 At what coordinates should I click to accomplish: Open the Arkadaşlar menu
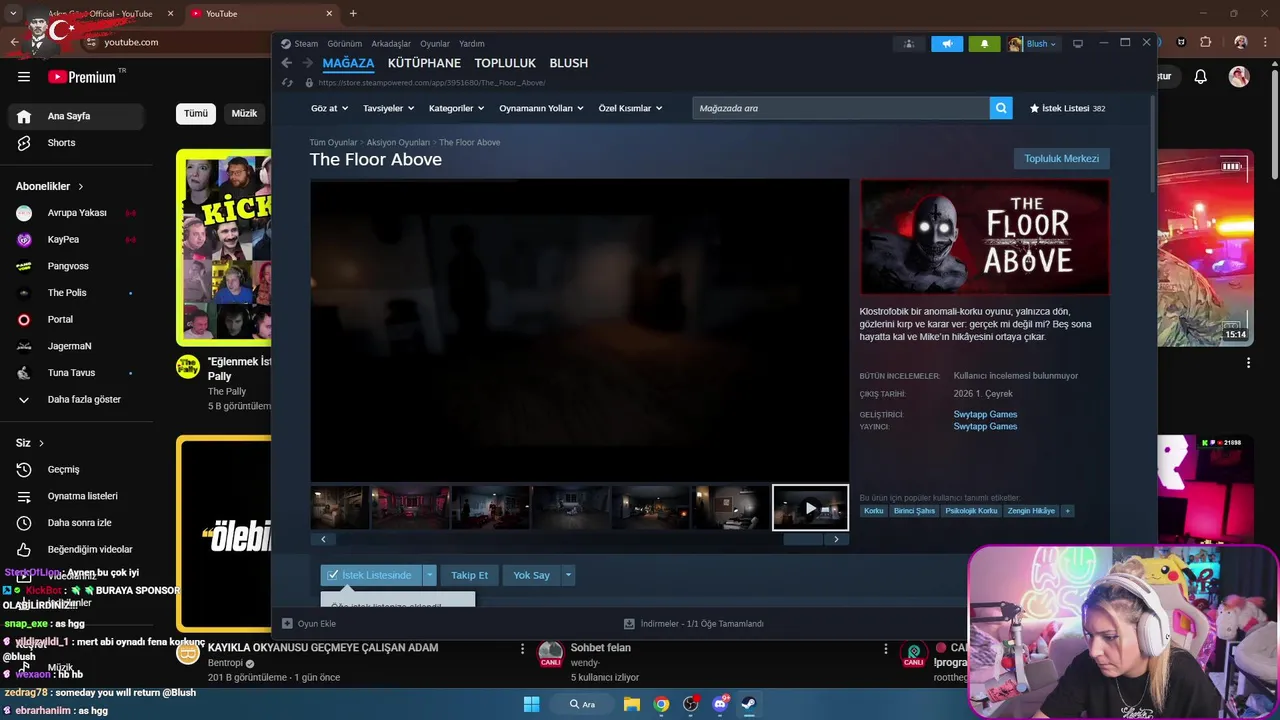391,44
